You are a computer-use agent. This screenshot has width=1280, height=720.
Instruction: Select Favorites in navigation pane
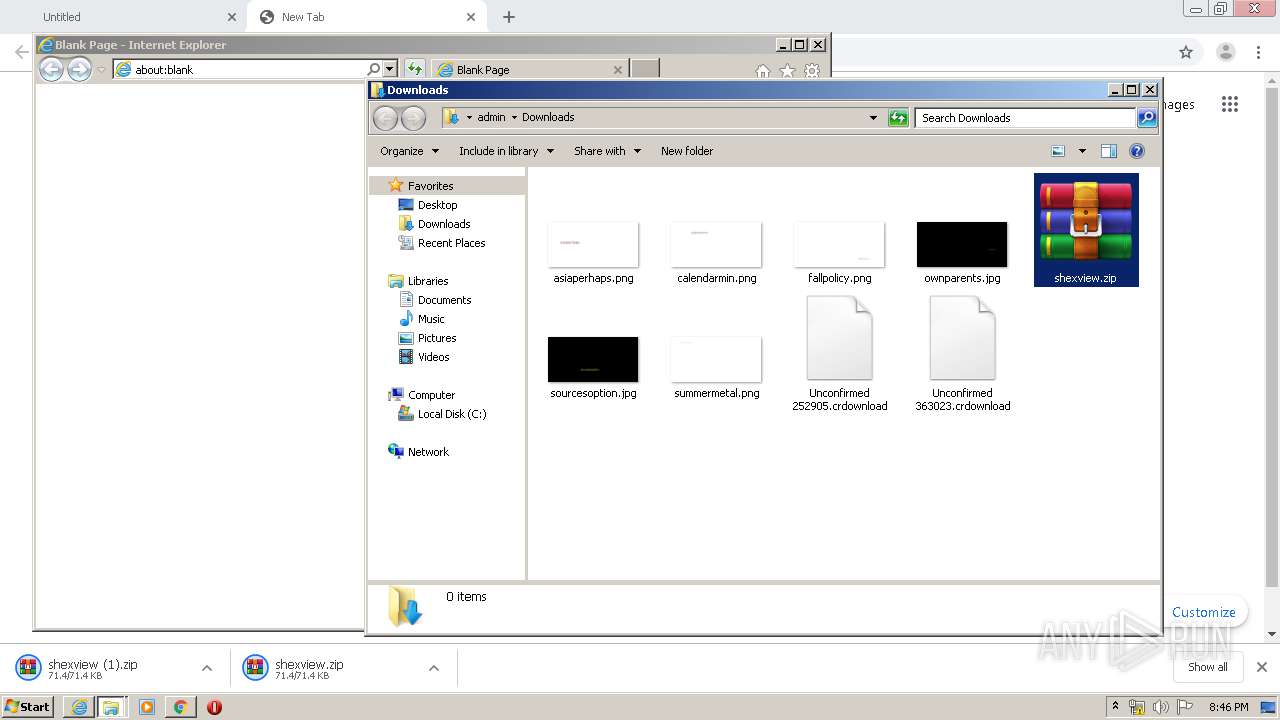430,186
